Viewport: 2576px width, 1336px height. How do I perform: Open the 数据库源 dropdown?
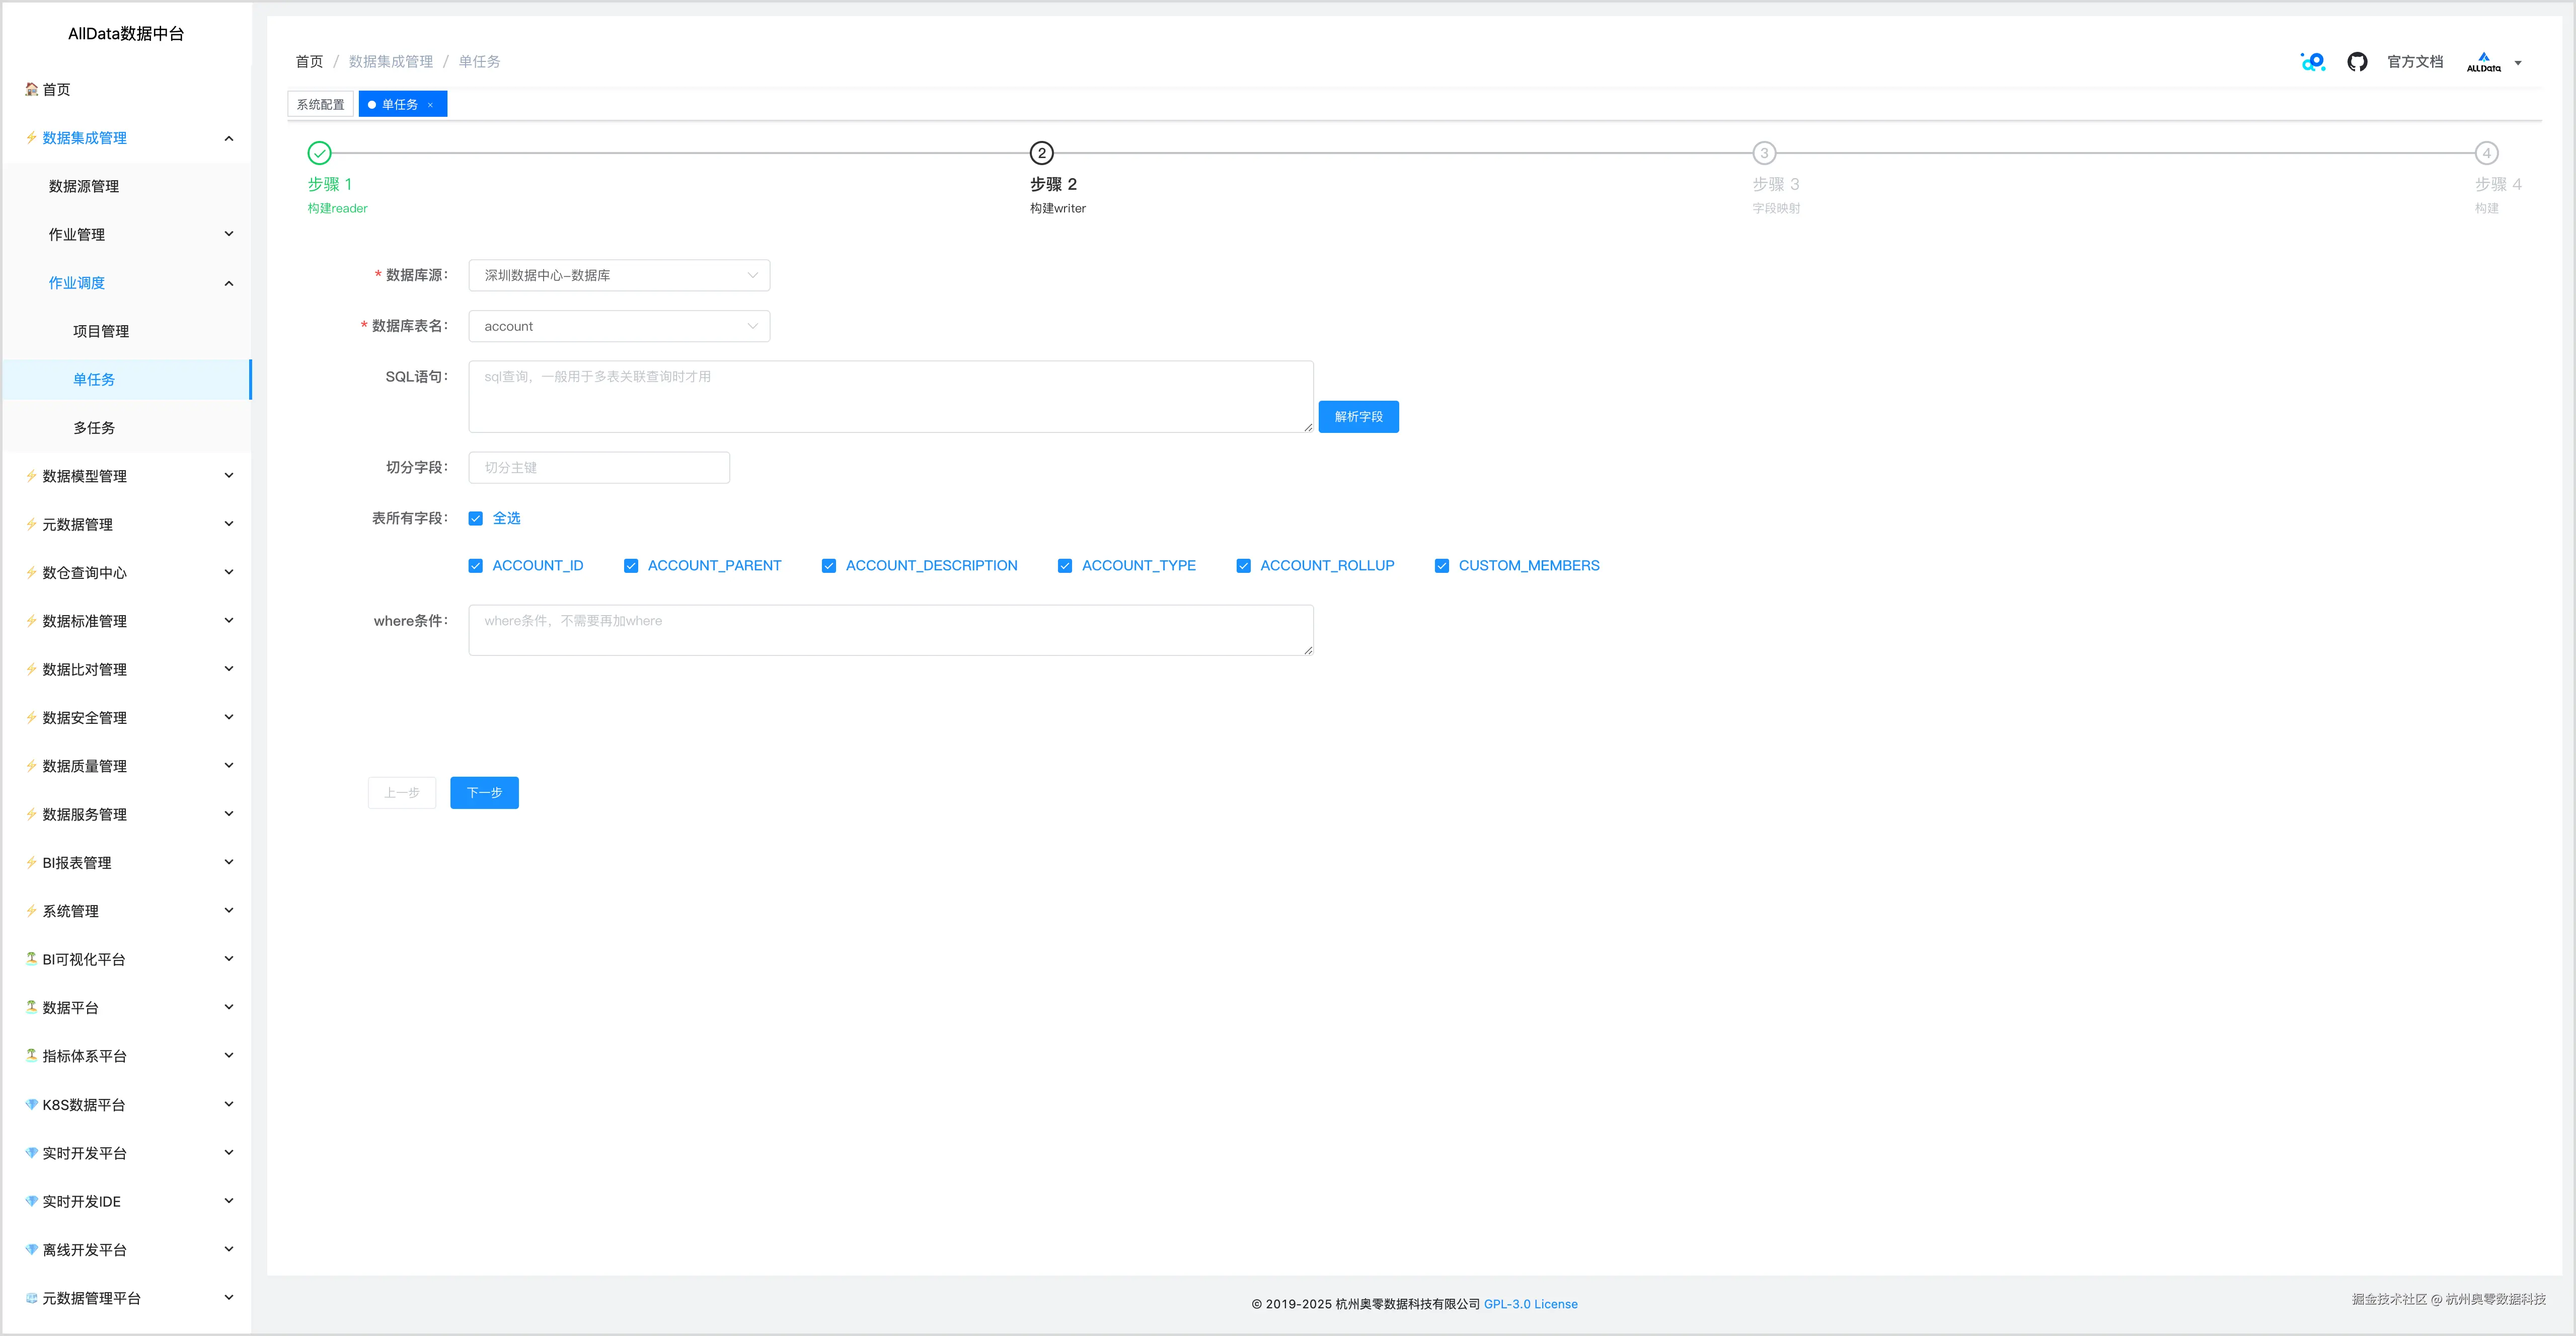619,275
